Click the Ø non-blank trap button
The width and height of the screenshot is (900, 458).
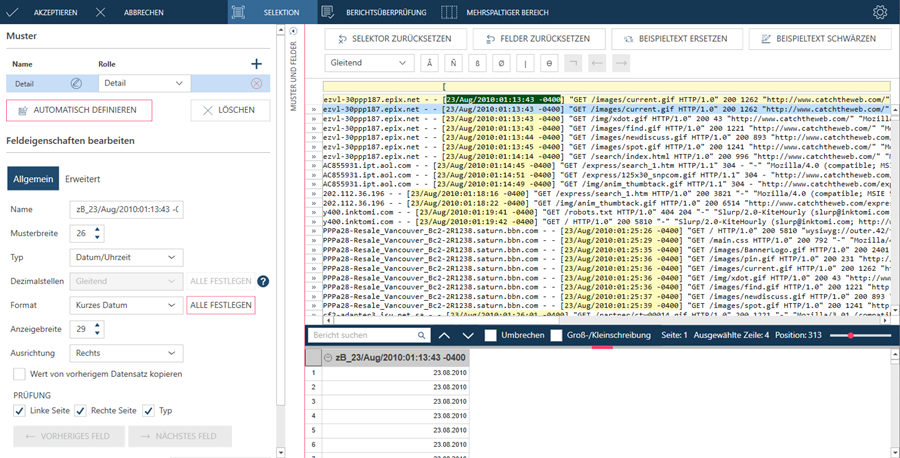click(501, 63)
